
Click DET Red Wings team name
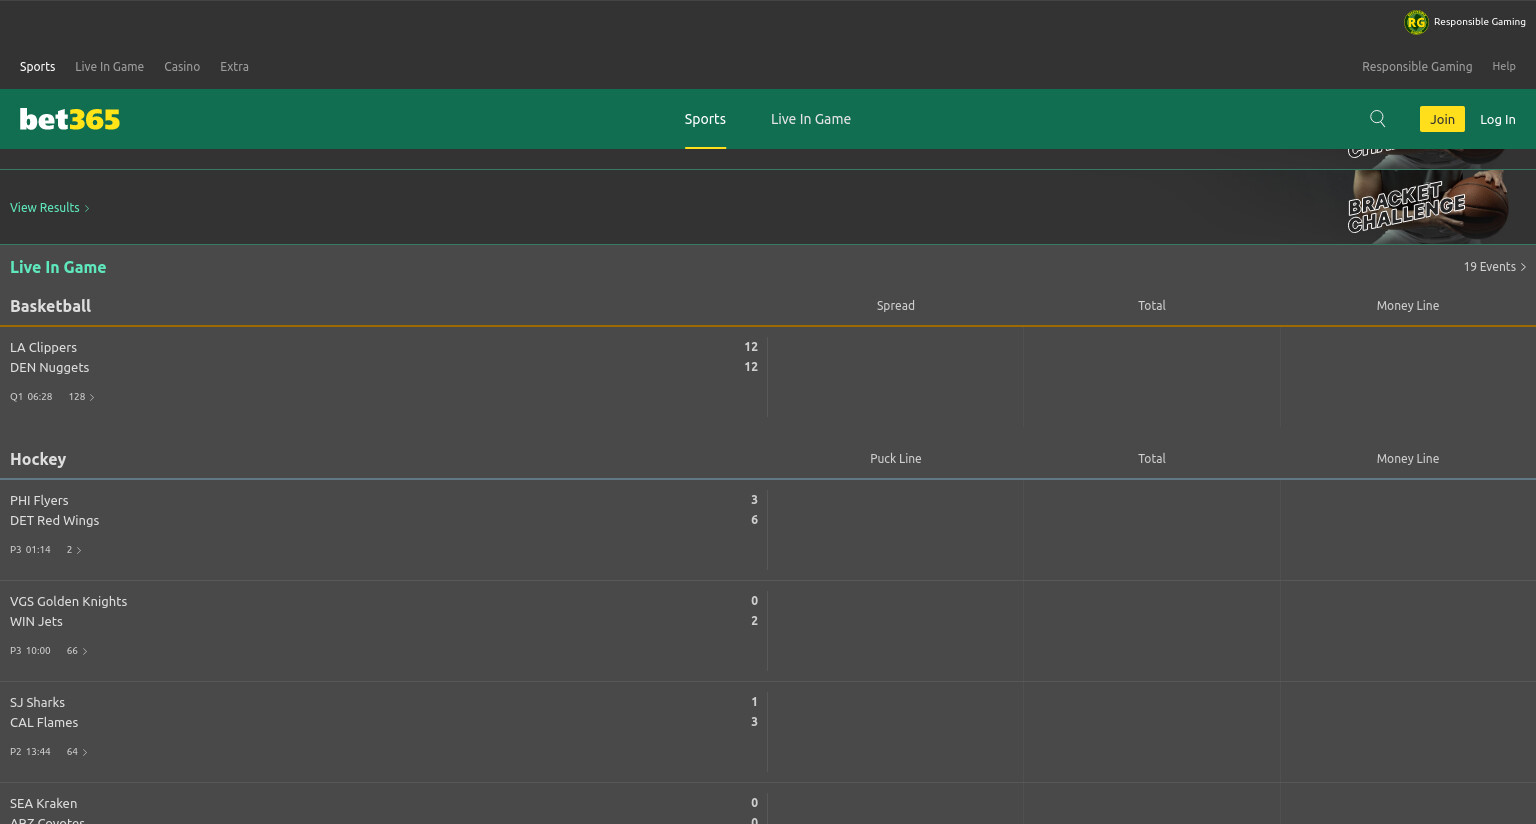[x=54, y=521]
